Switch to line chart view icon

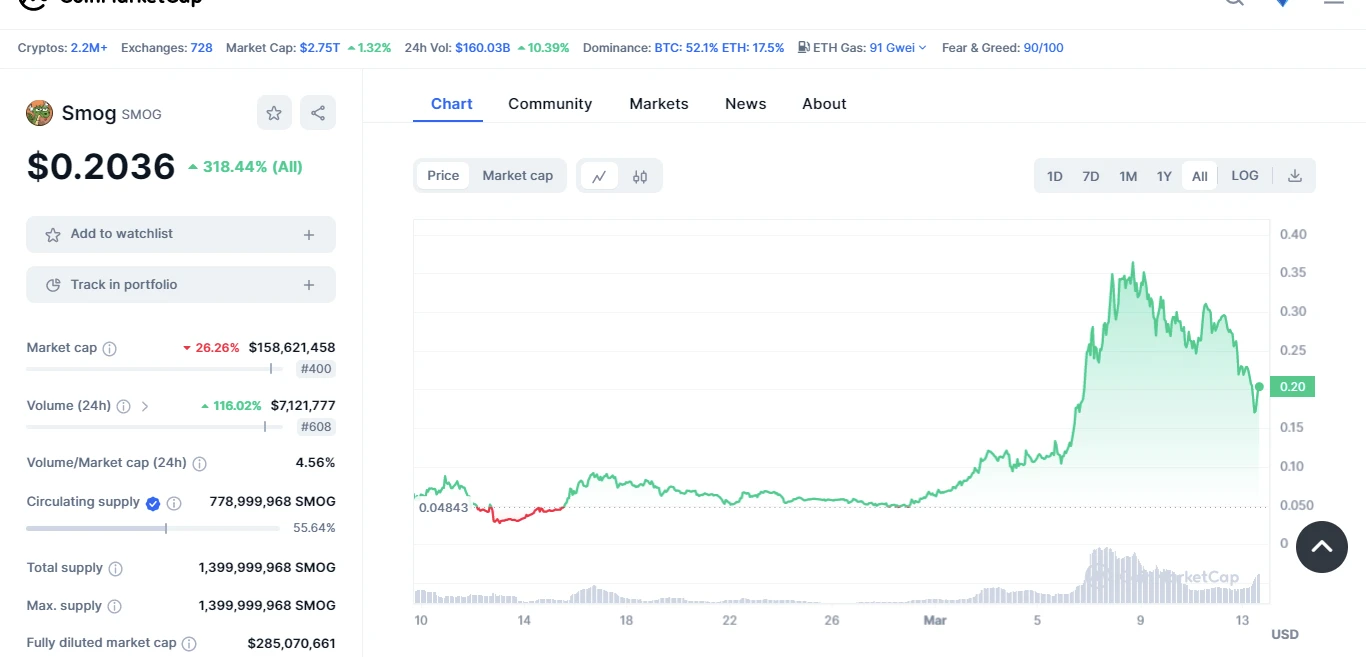(599, 176)
